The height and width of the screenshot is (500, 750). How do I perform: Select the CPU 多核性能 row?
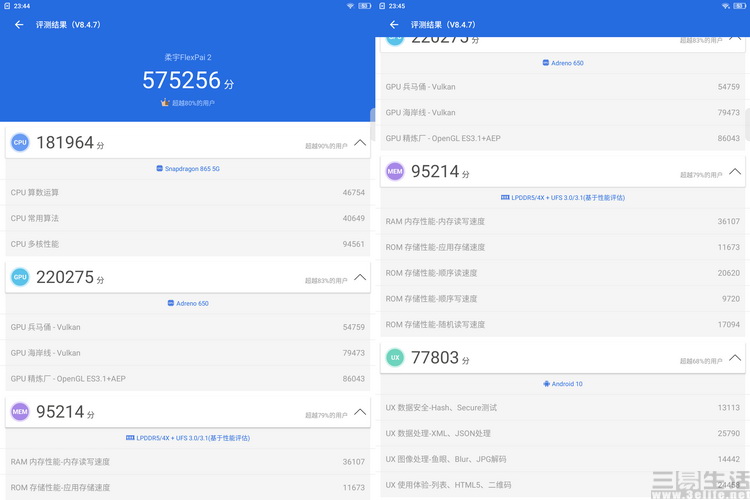pyautogui.click(x=188, y=244)
